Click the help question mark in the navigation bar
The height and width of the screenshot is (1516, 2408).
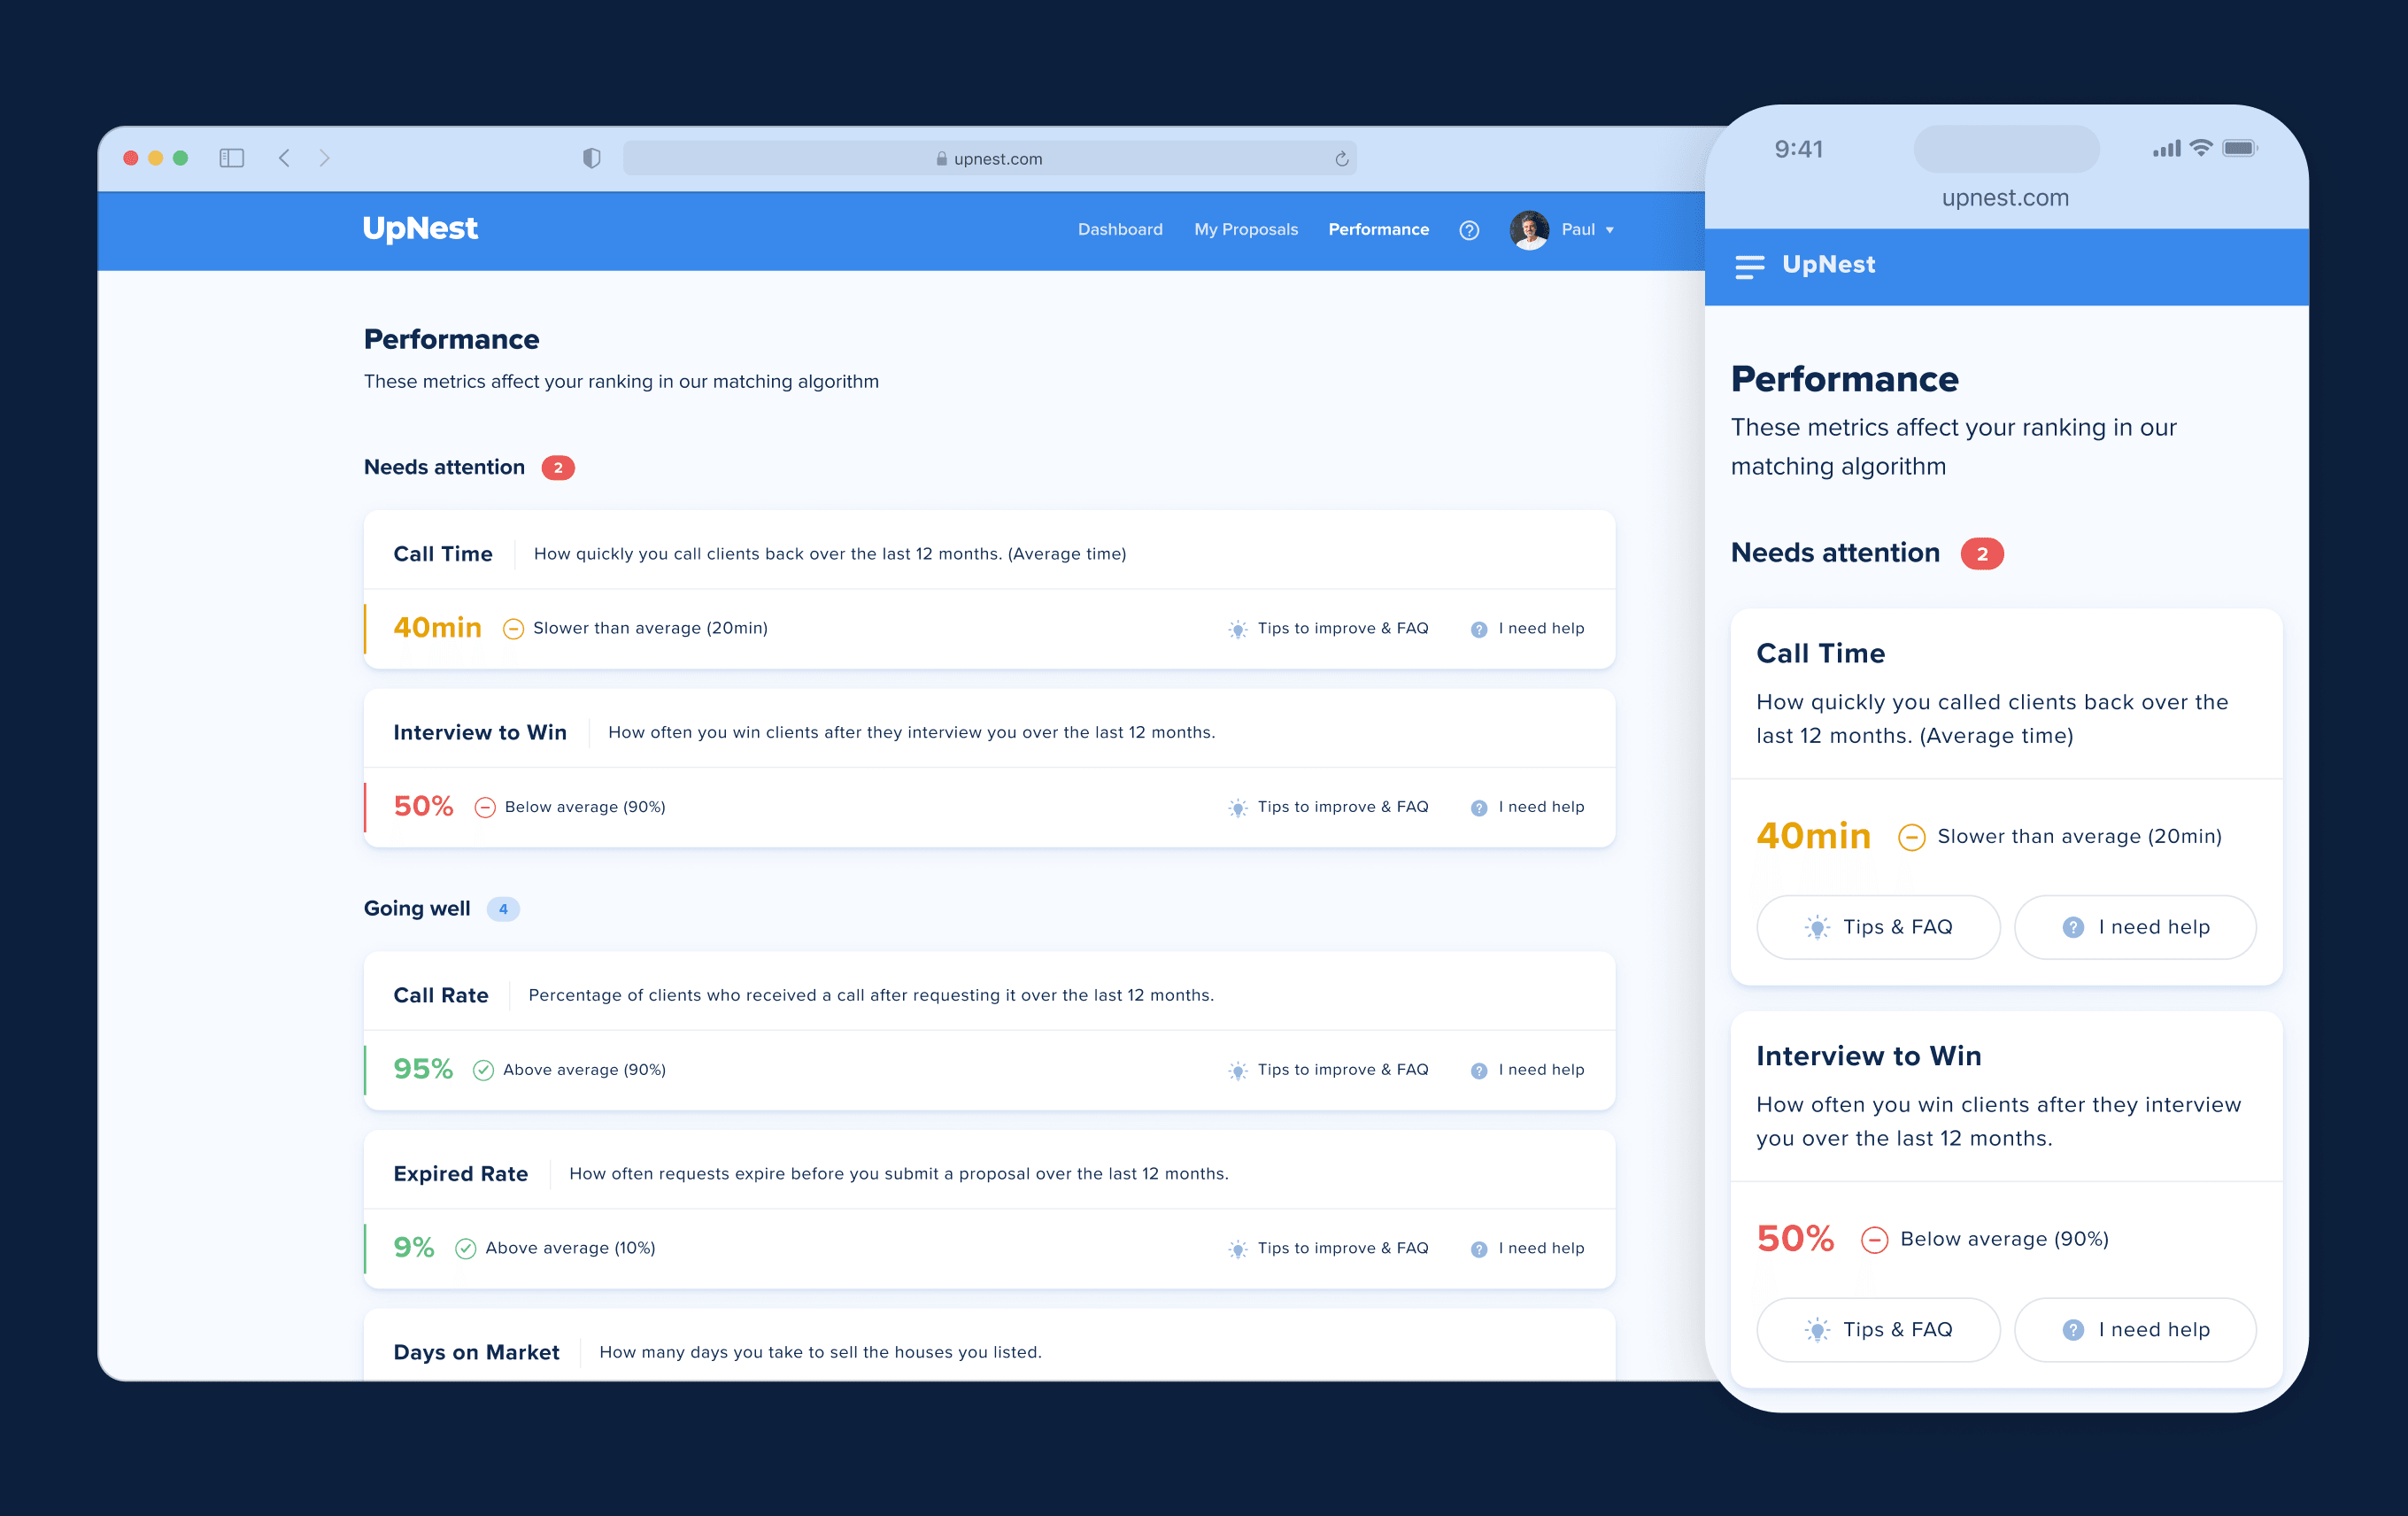[1469, 229]
